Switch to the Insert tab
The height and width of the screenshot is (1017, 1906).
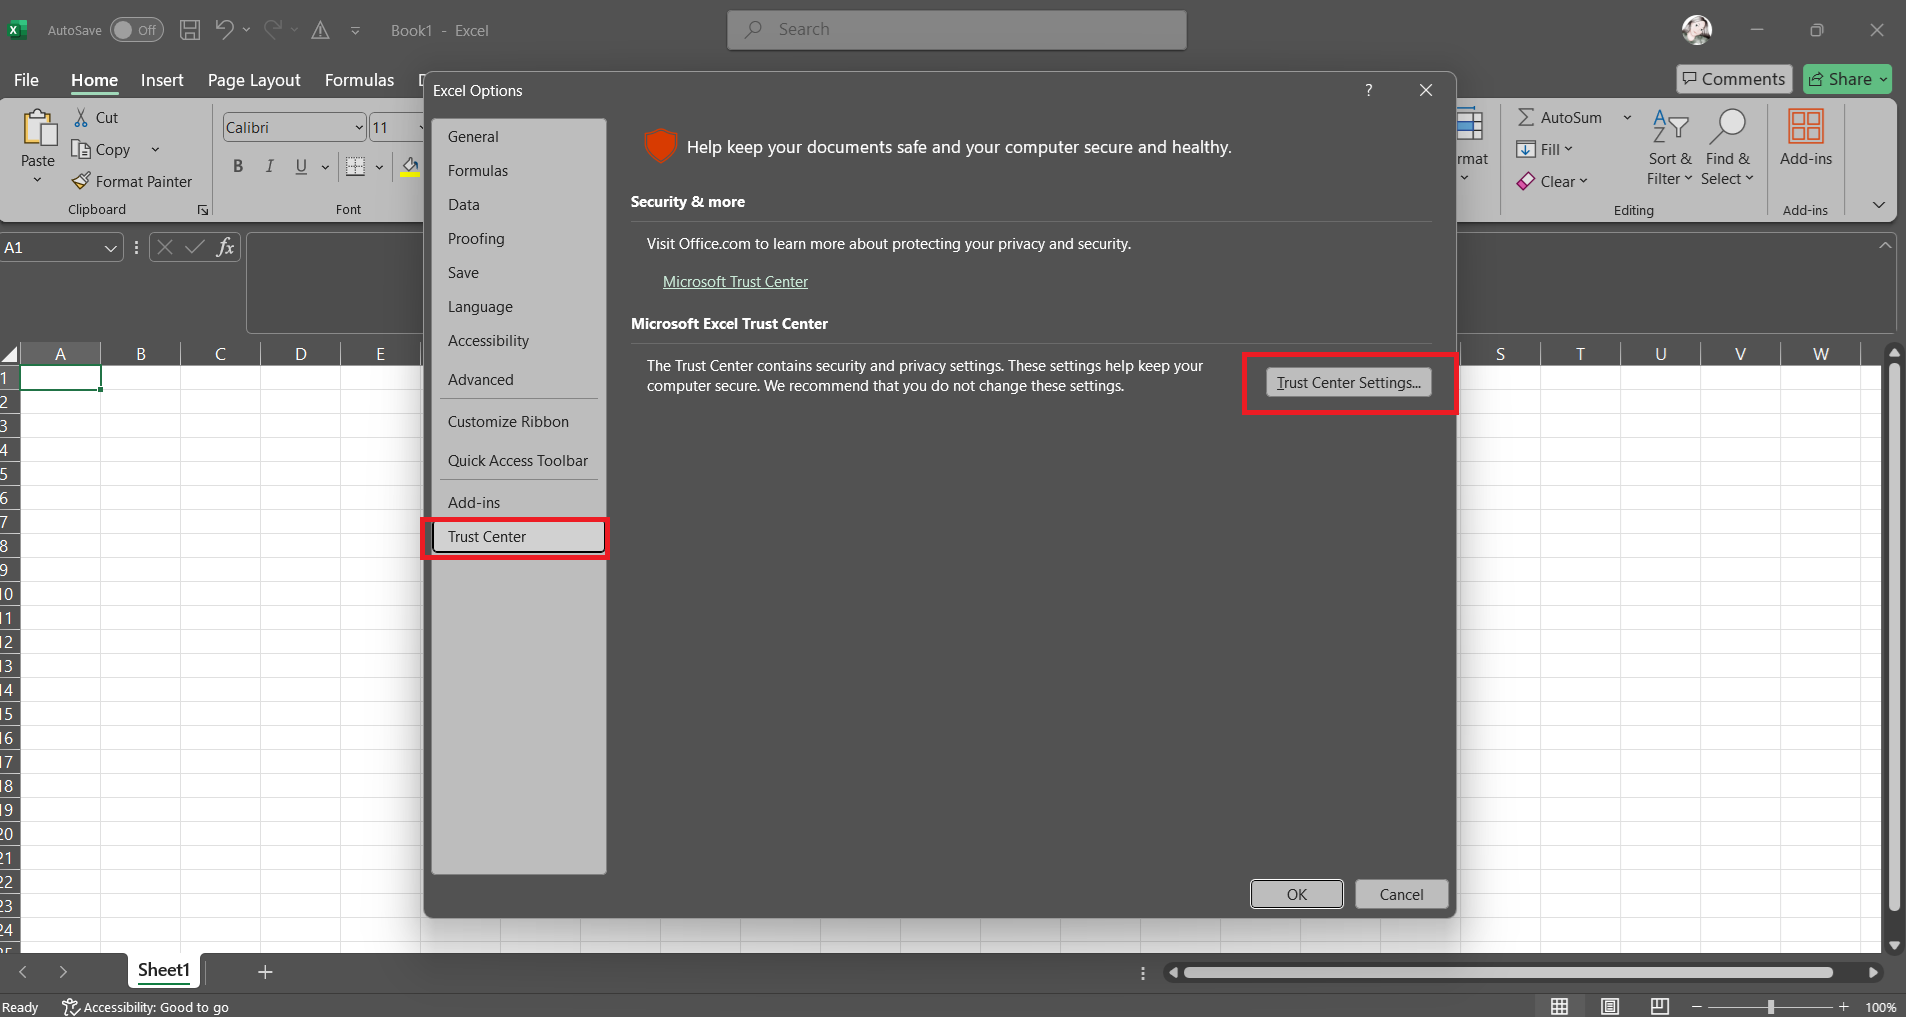162,80
